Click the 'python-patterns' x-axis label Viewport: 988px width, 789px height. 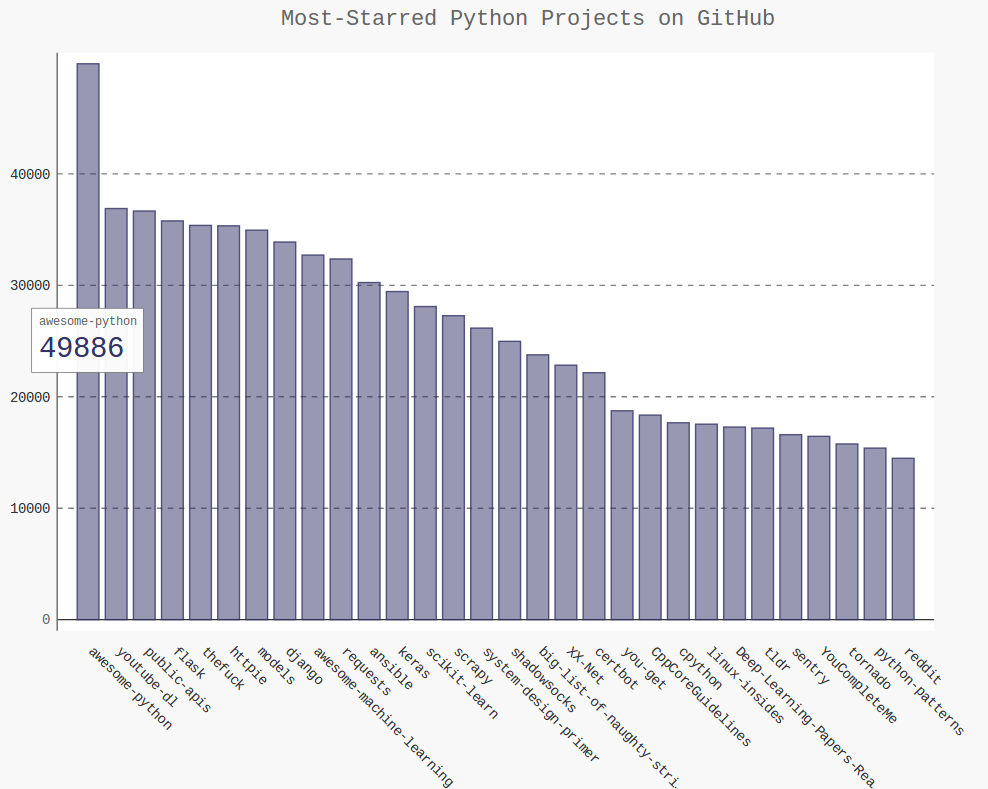(x=919, y=691)
